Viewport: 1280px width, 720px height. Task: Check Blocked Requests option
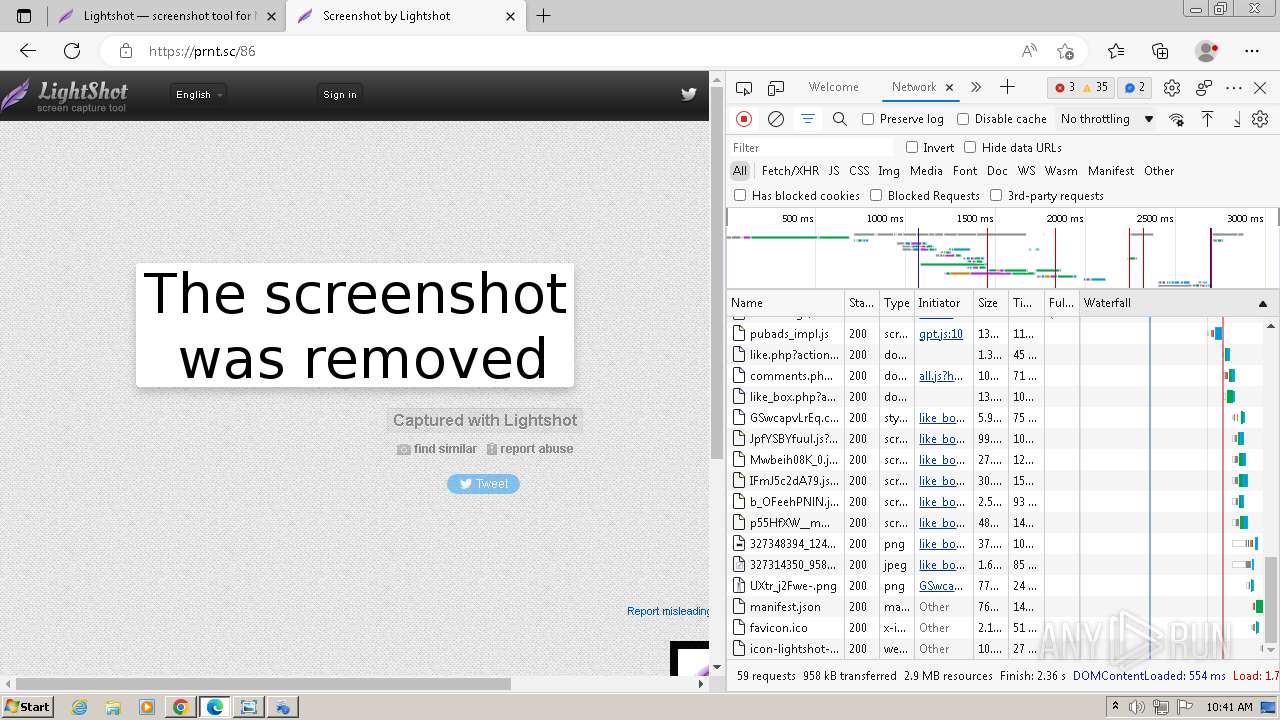click(x=876, y=195)
